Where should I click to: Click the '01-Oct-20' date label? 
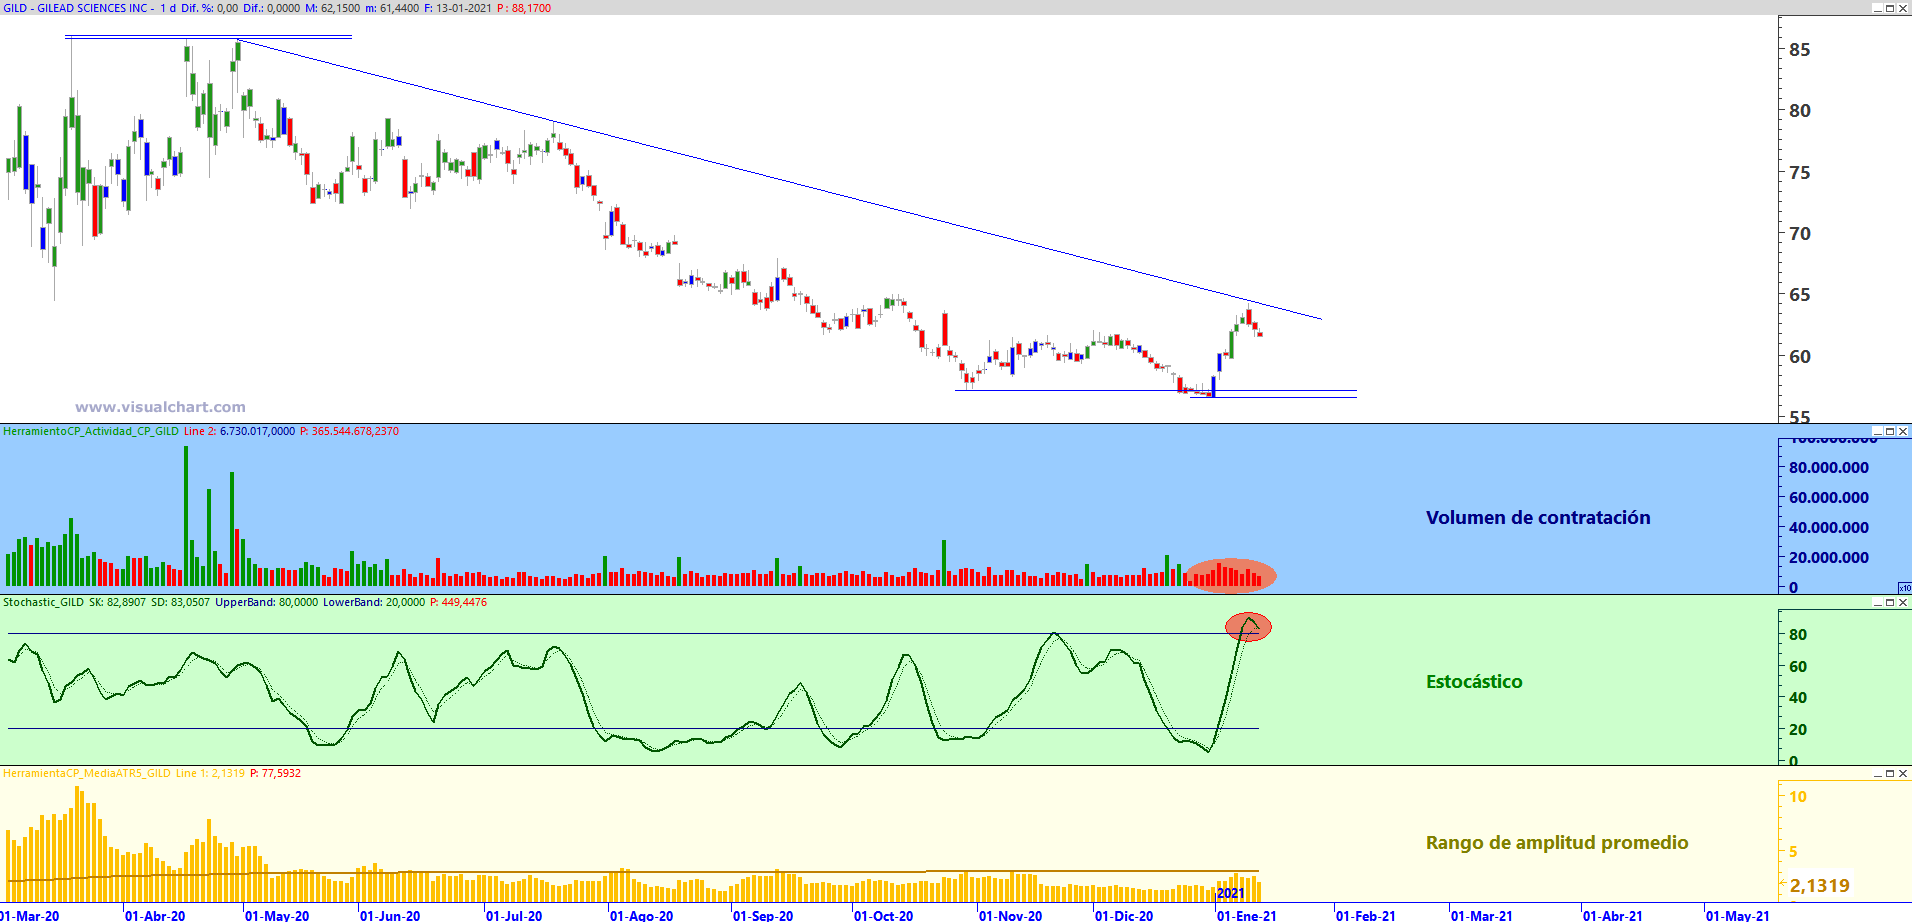(883, 915)
